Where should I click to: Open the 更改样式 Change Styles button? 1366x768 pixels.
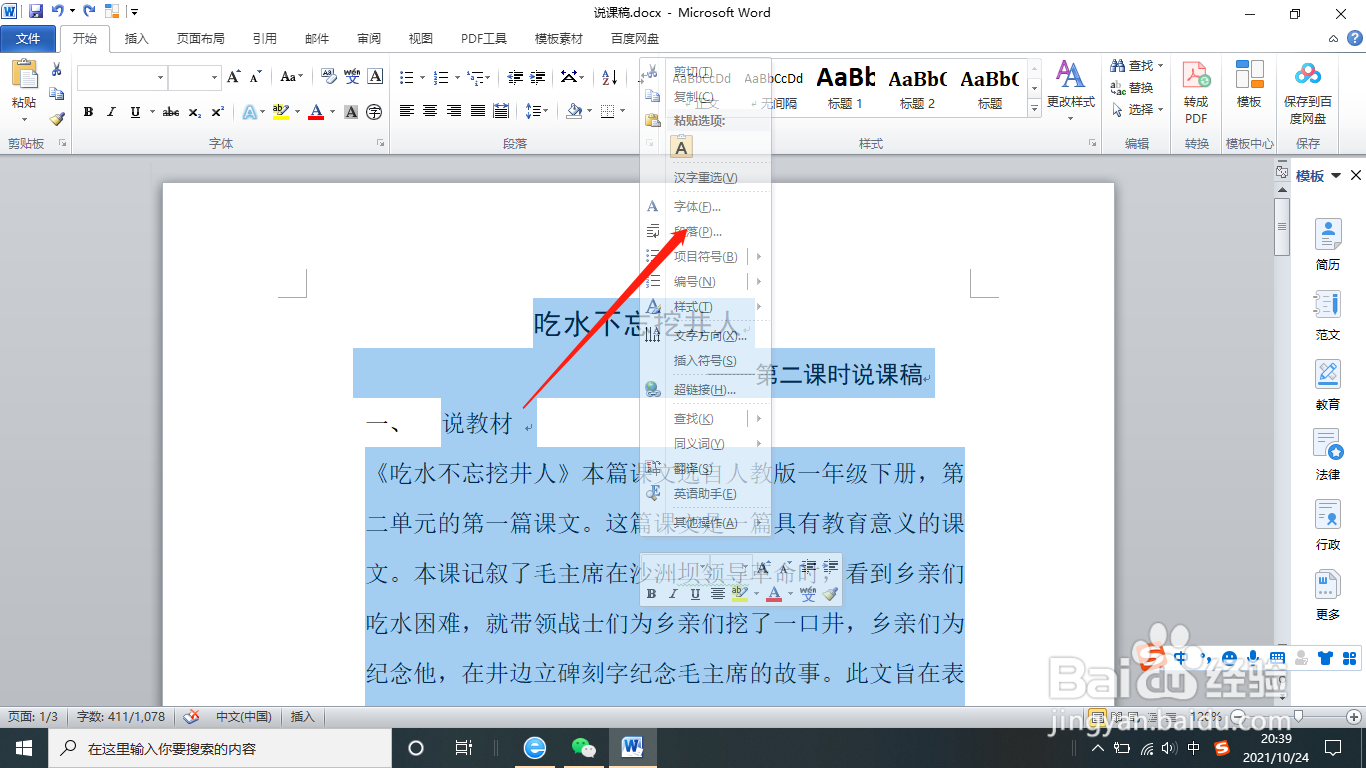[1070, 90]
